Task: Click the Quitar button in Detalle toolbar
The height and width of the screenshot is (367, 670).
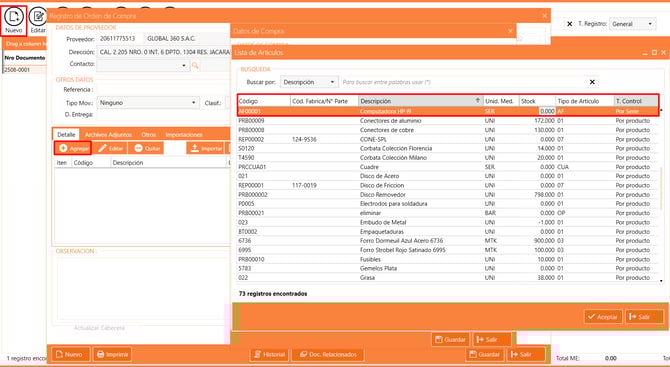Action: 146,148
